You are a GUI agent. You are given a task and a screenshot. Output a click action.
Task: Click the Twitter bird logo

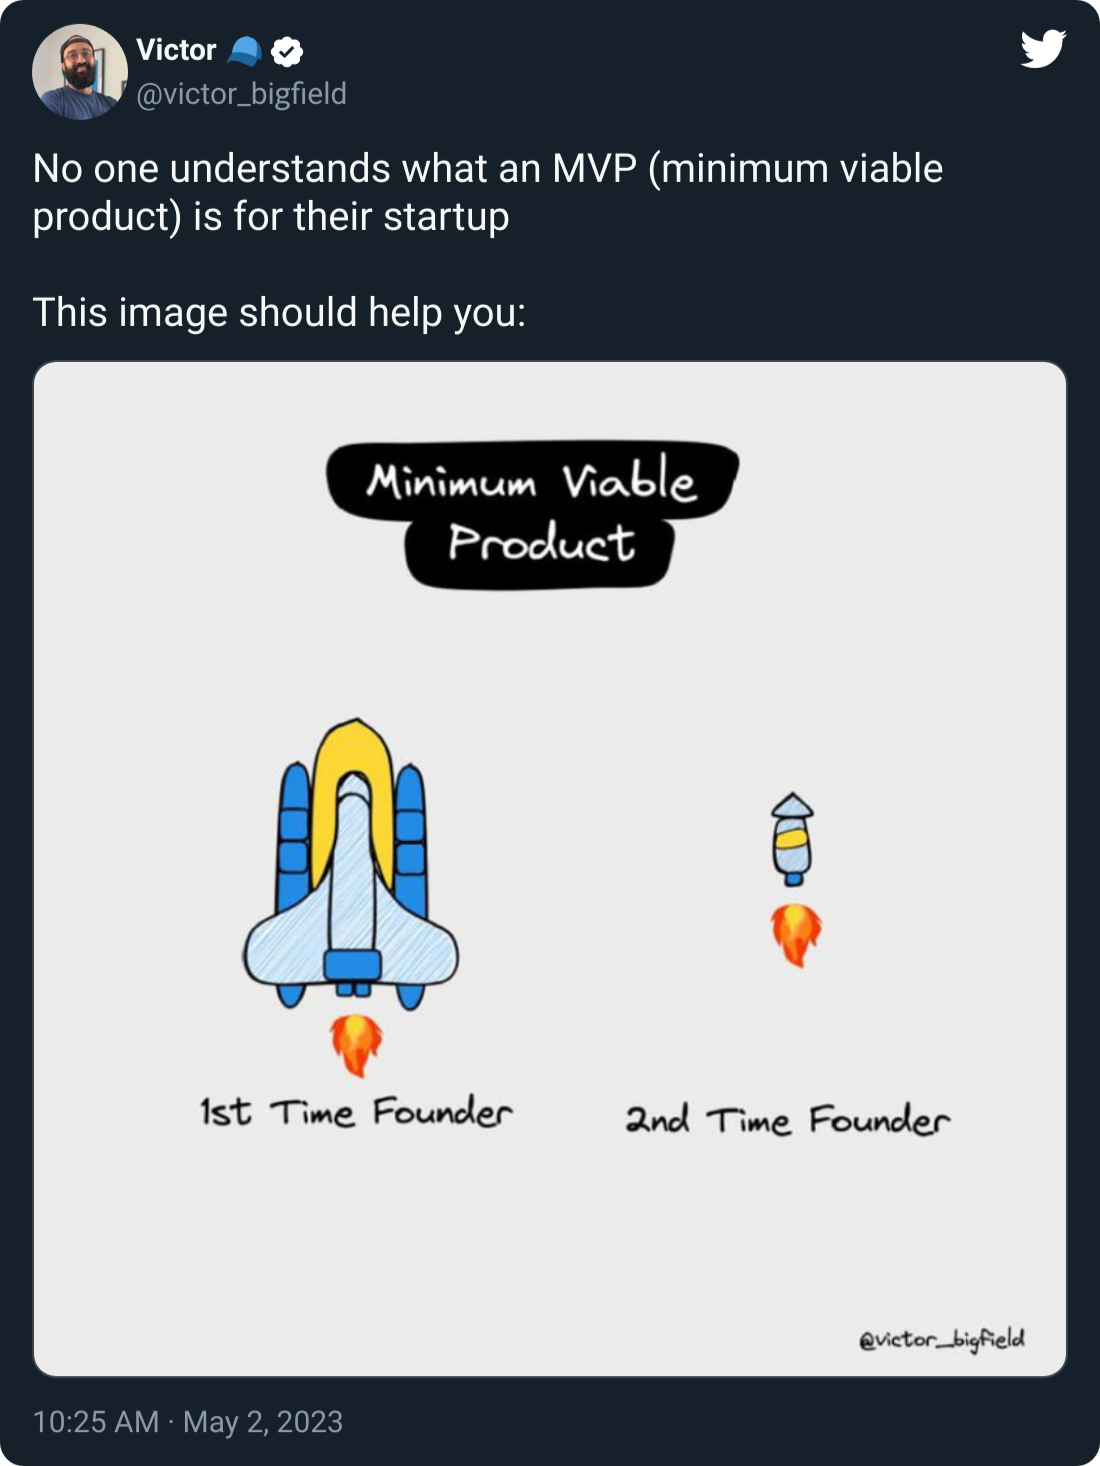pyautogui.click(x=1043, y=49)
